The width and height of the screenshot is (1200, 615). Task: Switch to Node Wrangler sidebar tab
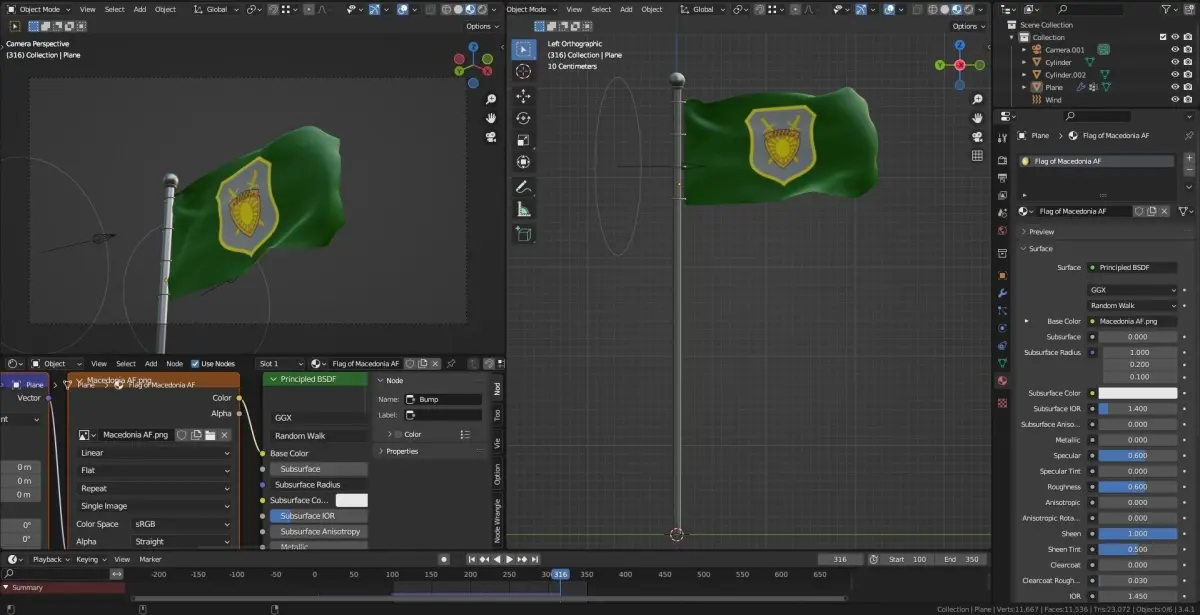(497, 520)
